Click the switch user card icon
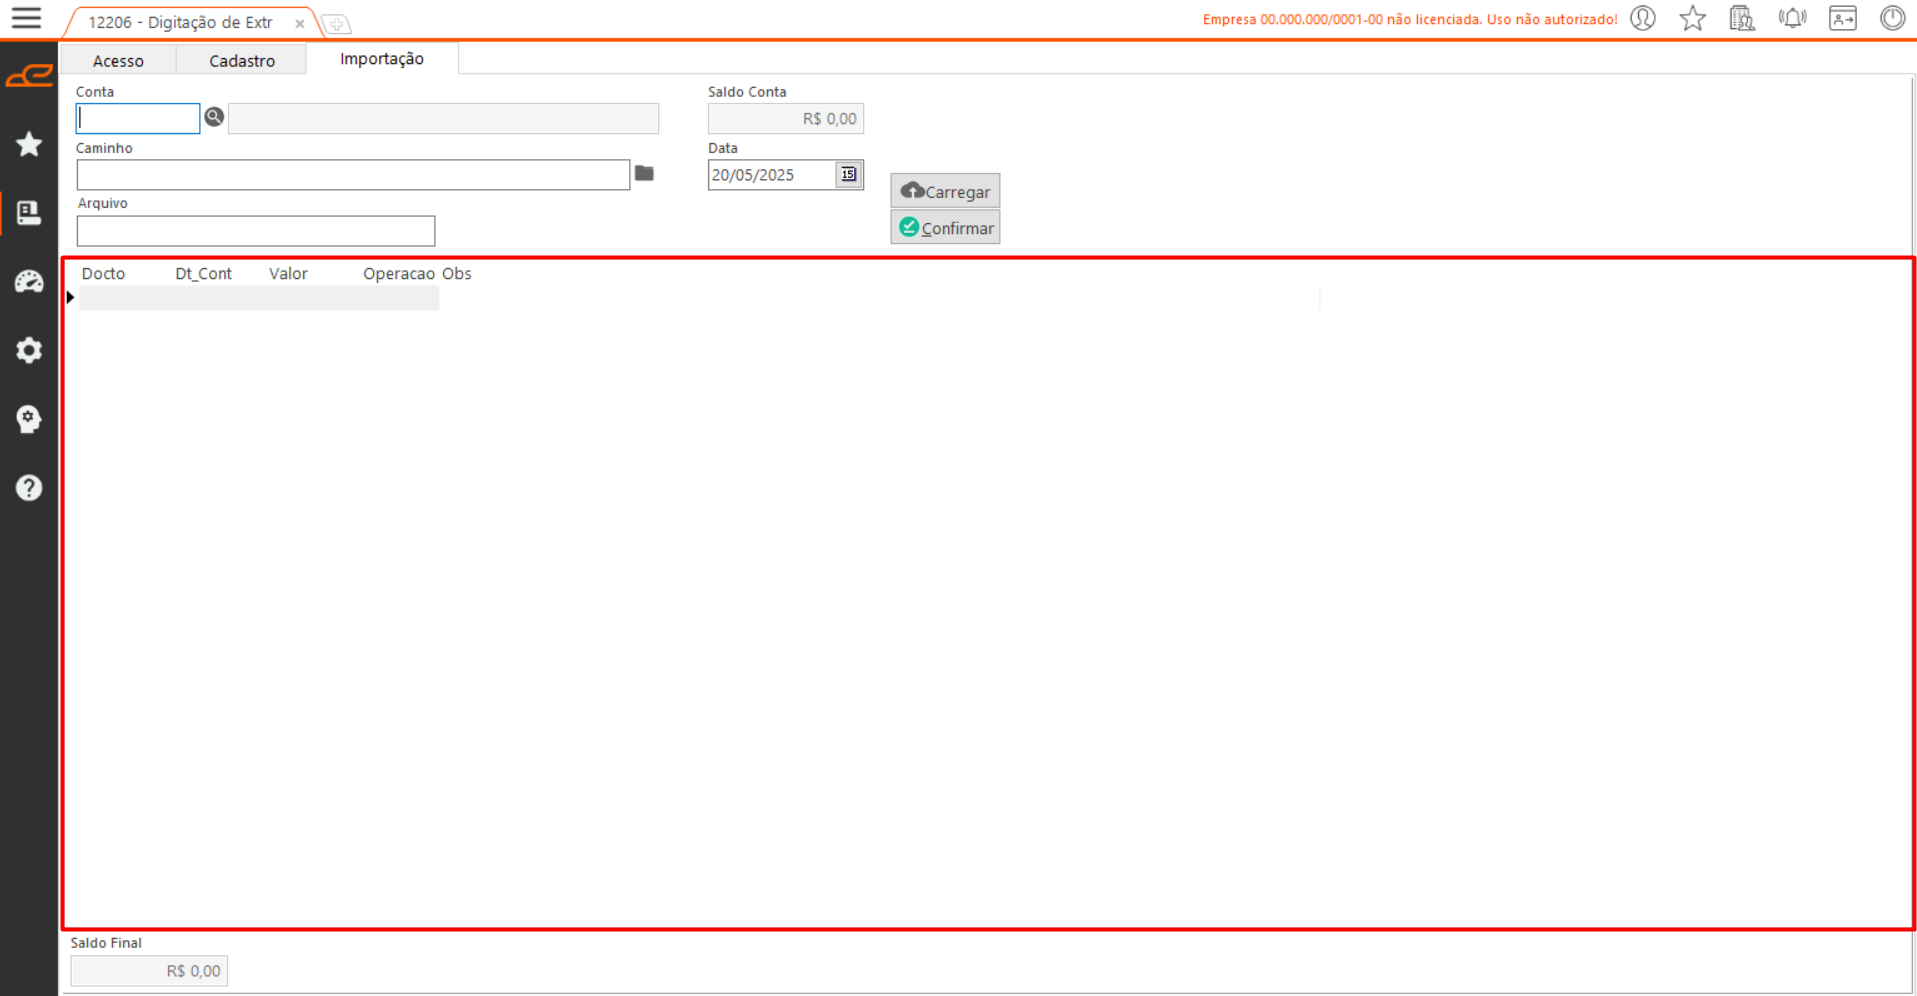 click(x=1842, y=18)
